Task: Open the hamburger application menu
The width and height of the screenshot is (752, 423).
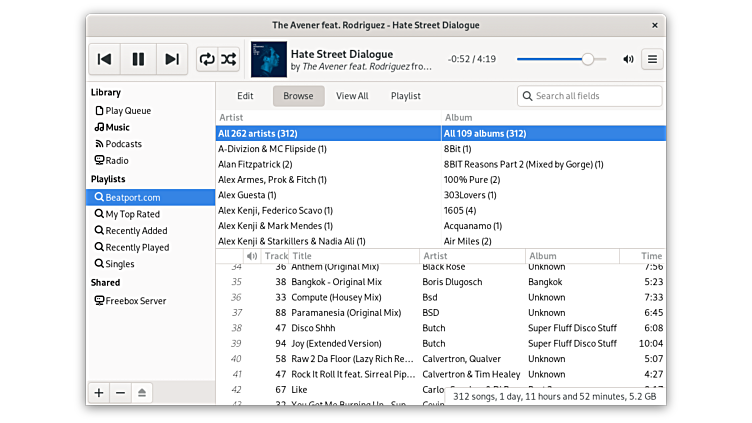Action: [x=653, y=59]
